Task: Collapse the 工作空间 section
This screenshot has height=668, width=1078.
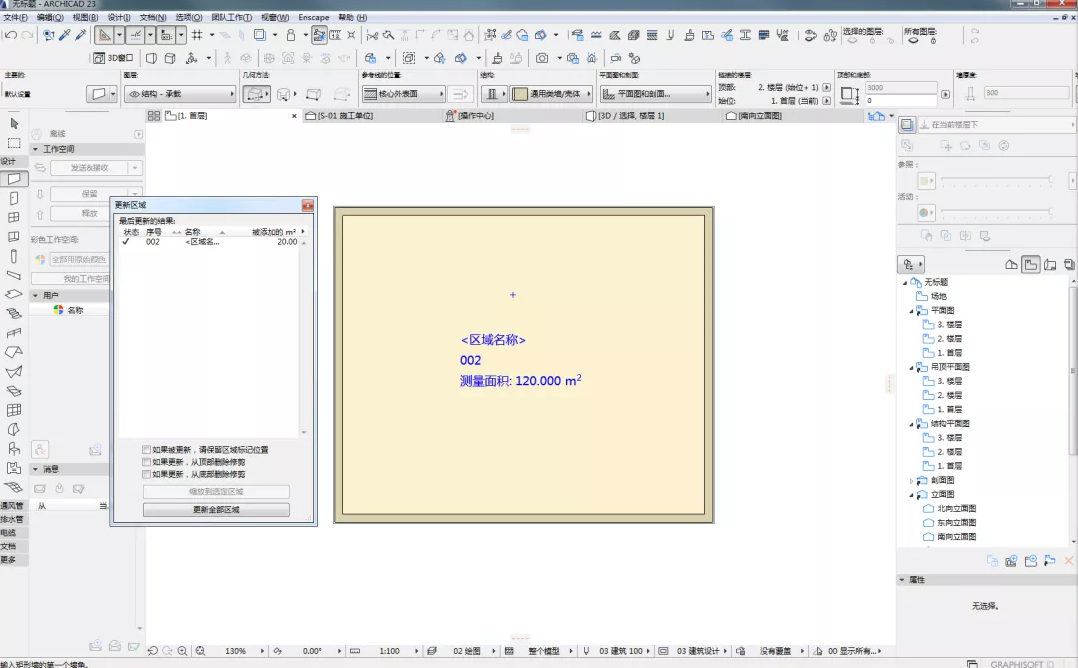Action: pos(36,149)
